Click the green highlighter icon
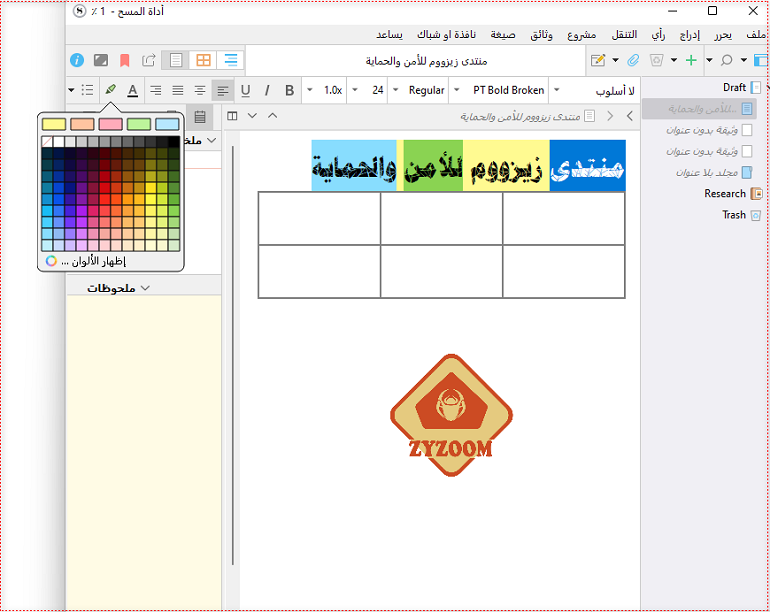This screenshot has height=612, width=770. (x=110, y=89)
